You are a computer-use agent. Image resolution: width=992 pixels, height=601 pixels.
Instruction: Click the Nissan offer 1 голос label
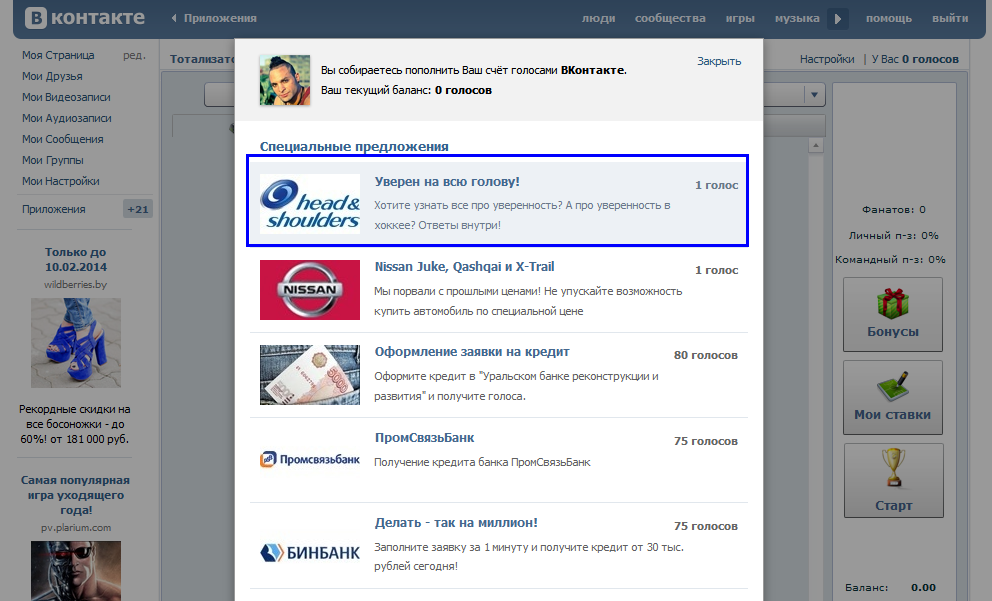(716, 270)
